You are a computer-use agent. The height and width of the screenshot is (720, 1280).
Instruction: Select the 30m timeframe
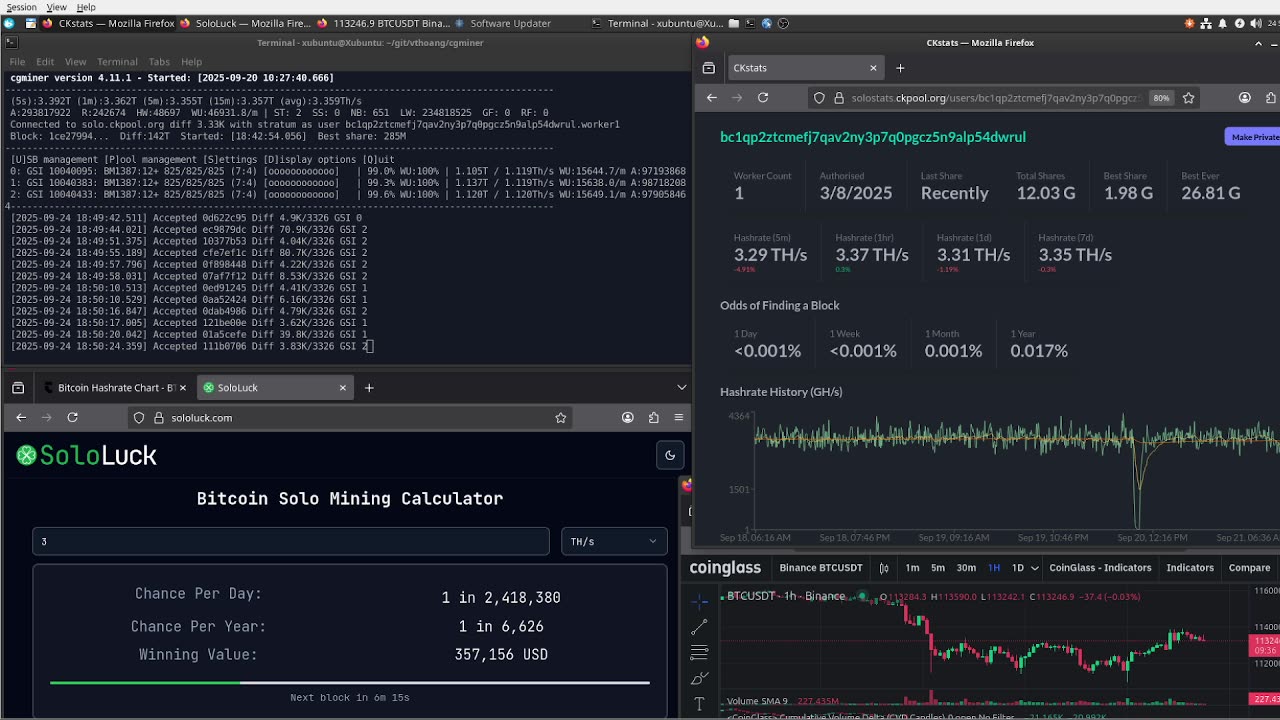coord(966,568)
